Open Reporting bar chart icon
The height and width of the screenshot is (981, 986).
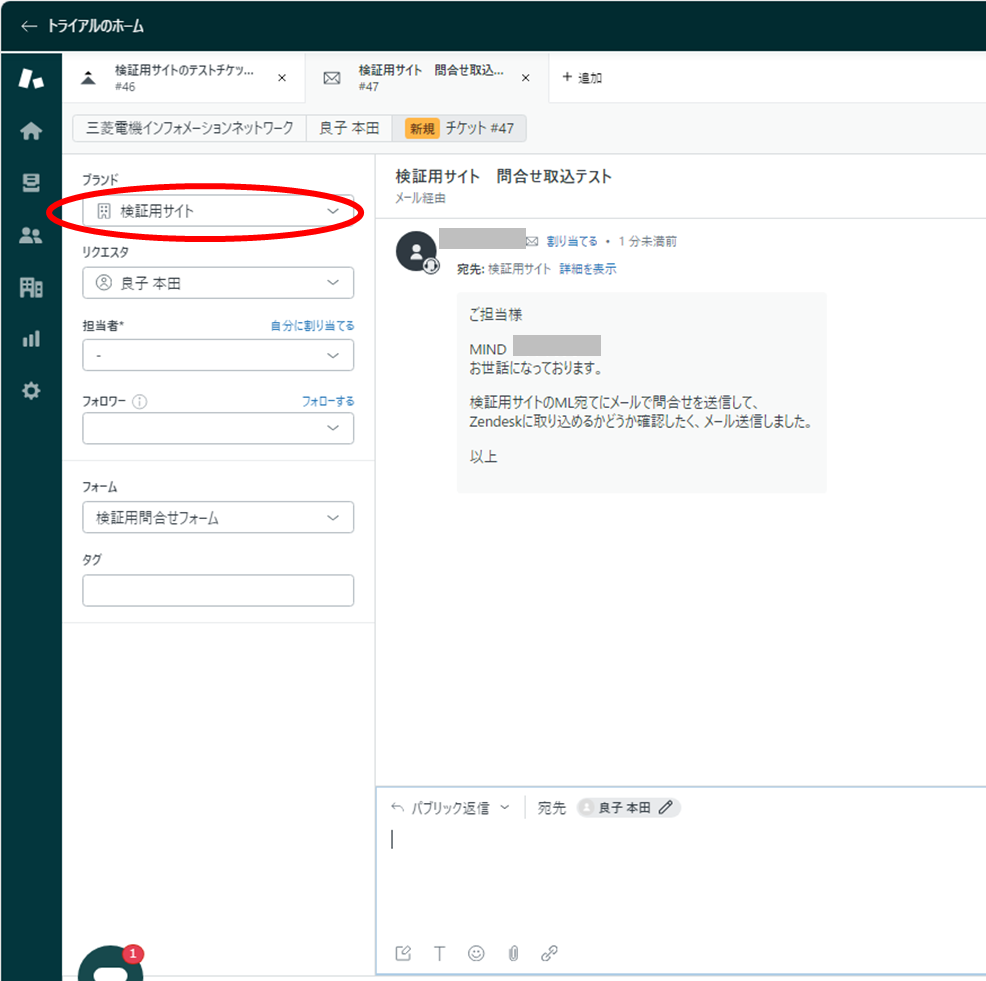click(31, 339)
